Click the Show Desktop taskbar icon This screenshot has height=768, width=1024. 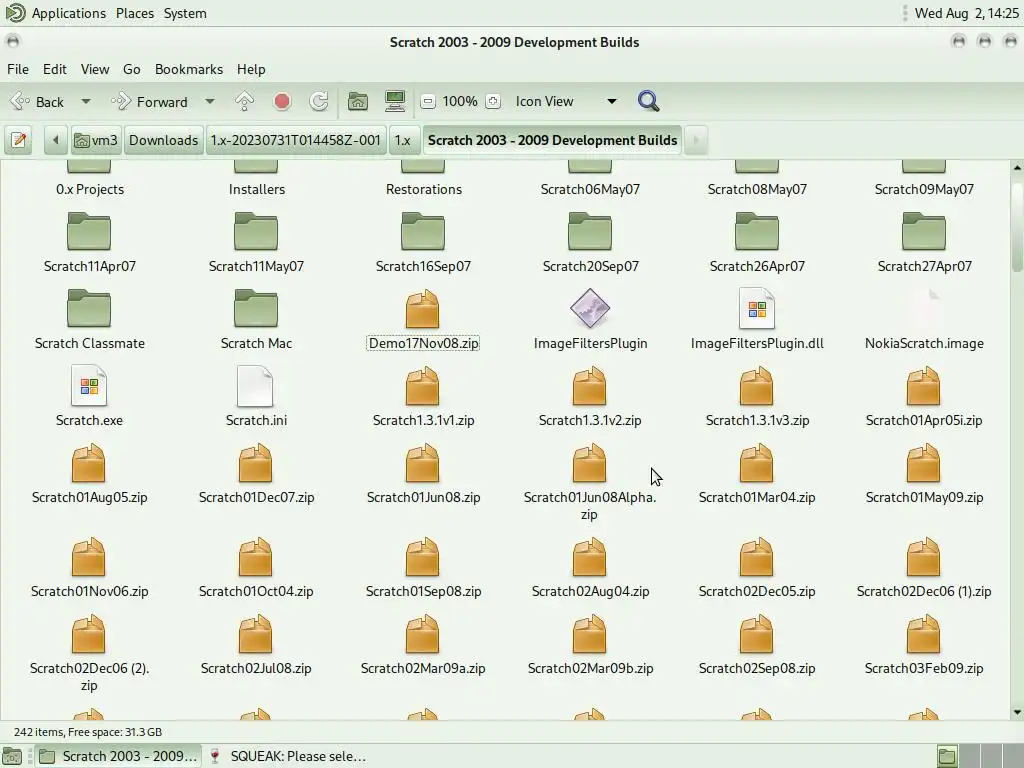pyautogui.click(x=12, y=756)
